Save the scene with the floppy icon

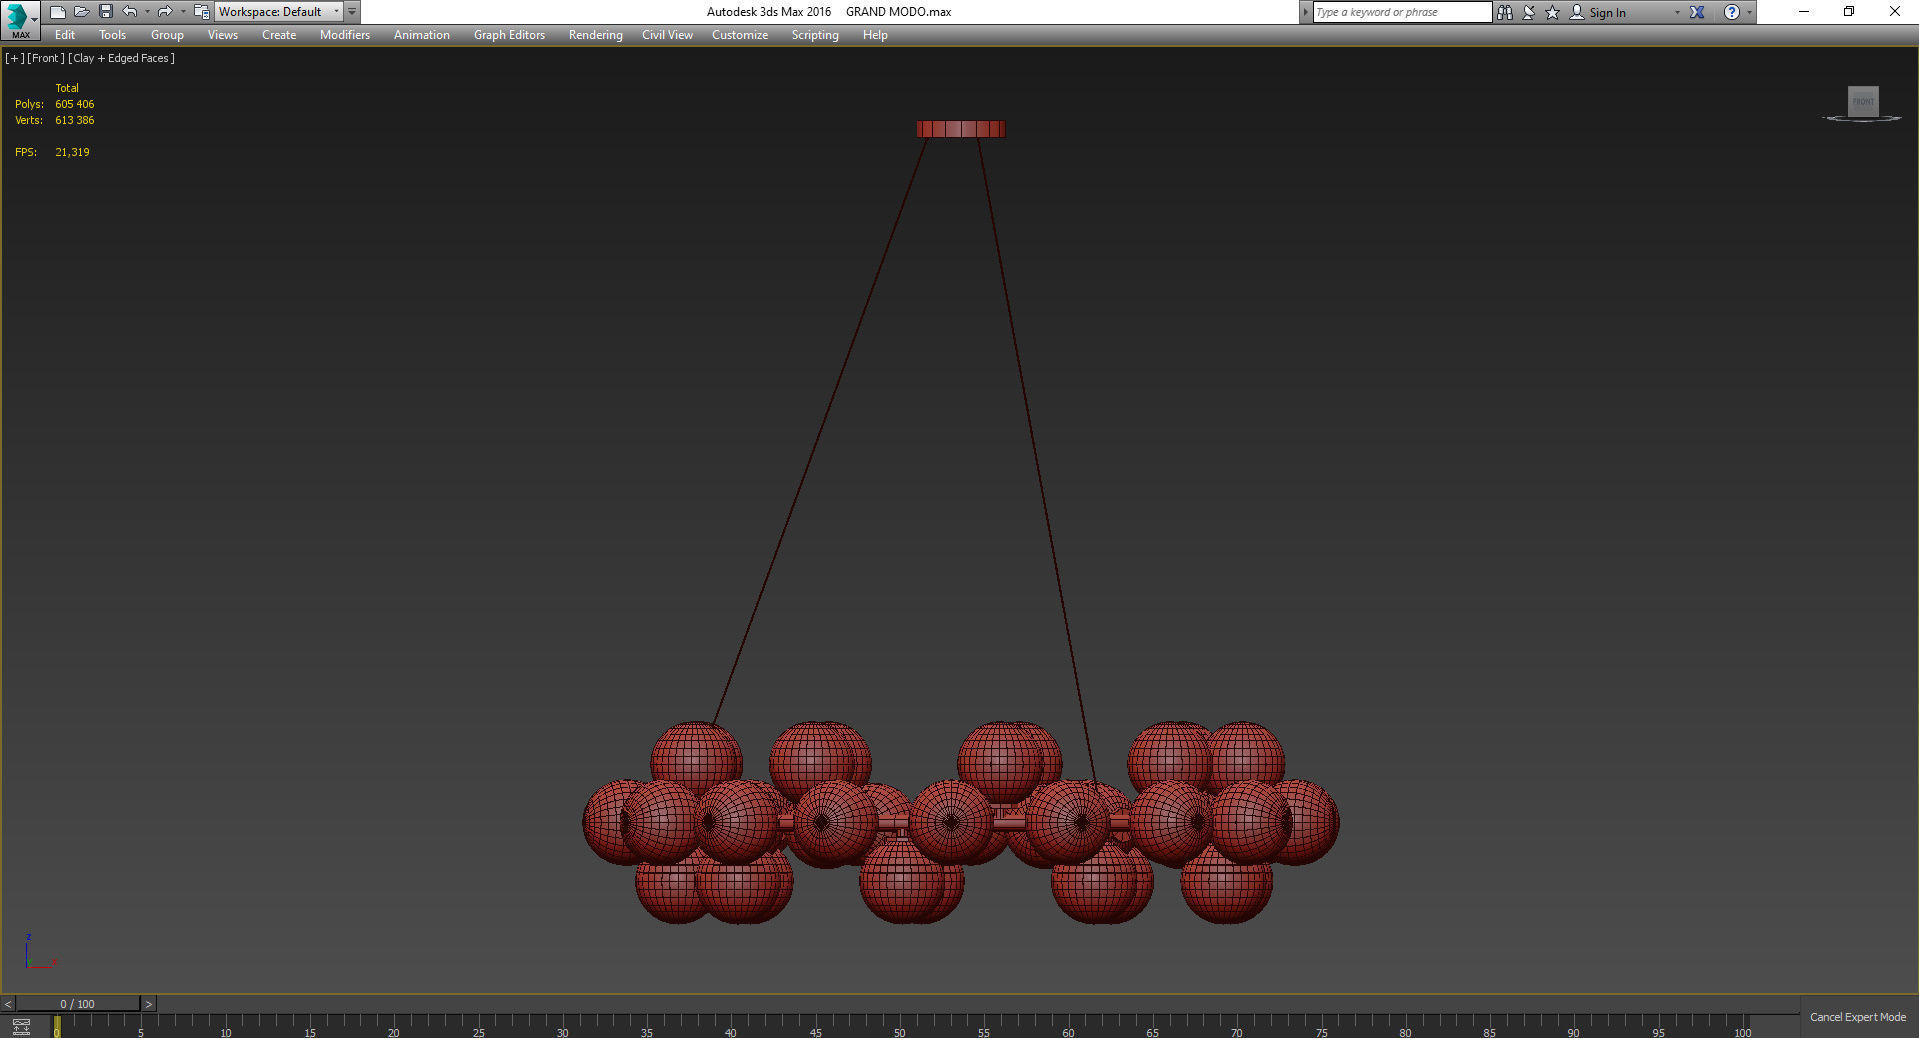(106, 12)
